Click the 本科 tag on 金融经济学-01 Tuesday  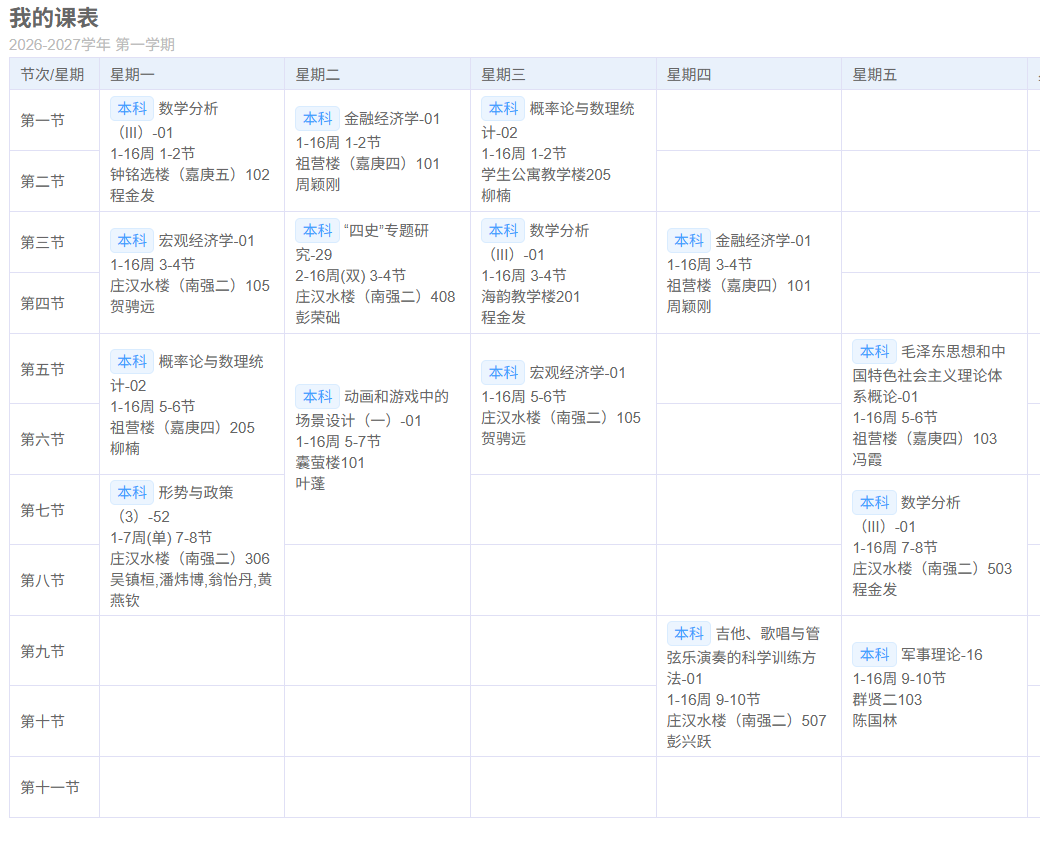tap(317, 119)
